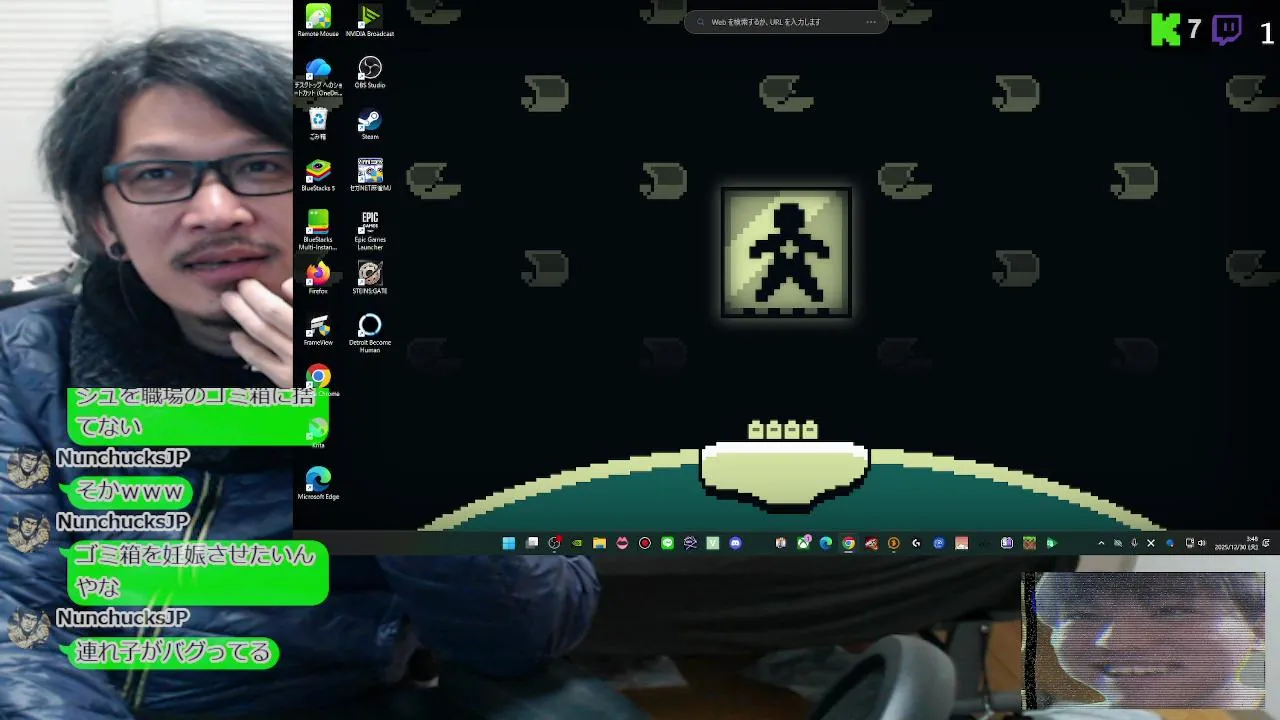Image resolution: width=1280 pixels, height=720 pixels.
Task: Open the volume tray icon
Action: [1201, 543]
